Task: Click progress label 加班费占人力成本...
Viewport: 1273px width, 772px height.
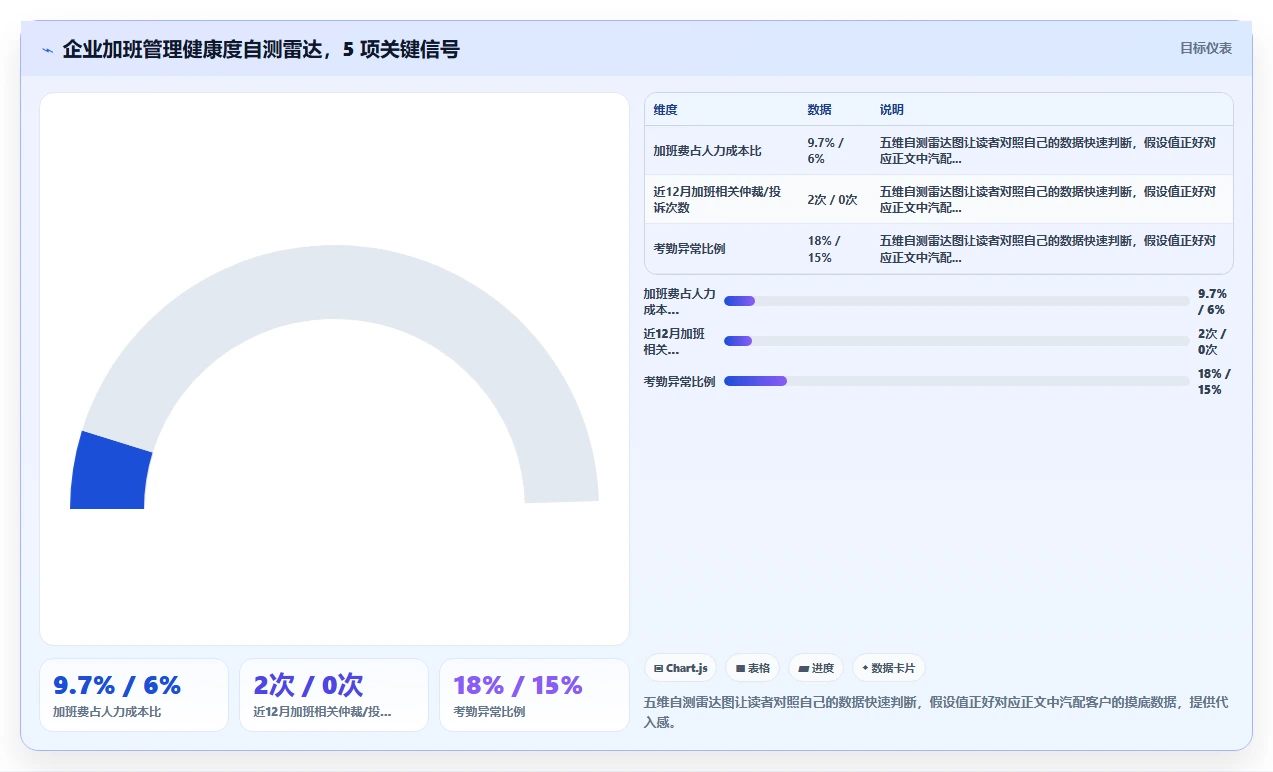Action: click(x=680, y=301)
